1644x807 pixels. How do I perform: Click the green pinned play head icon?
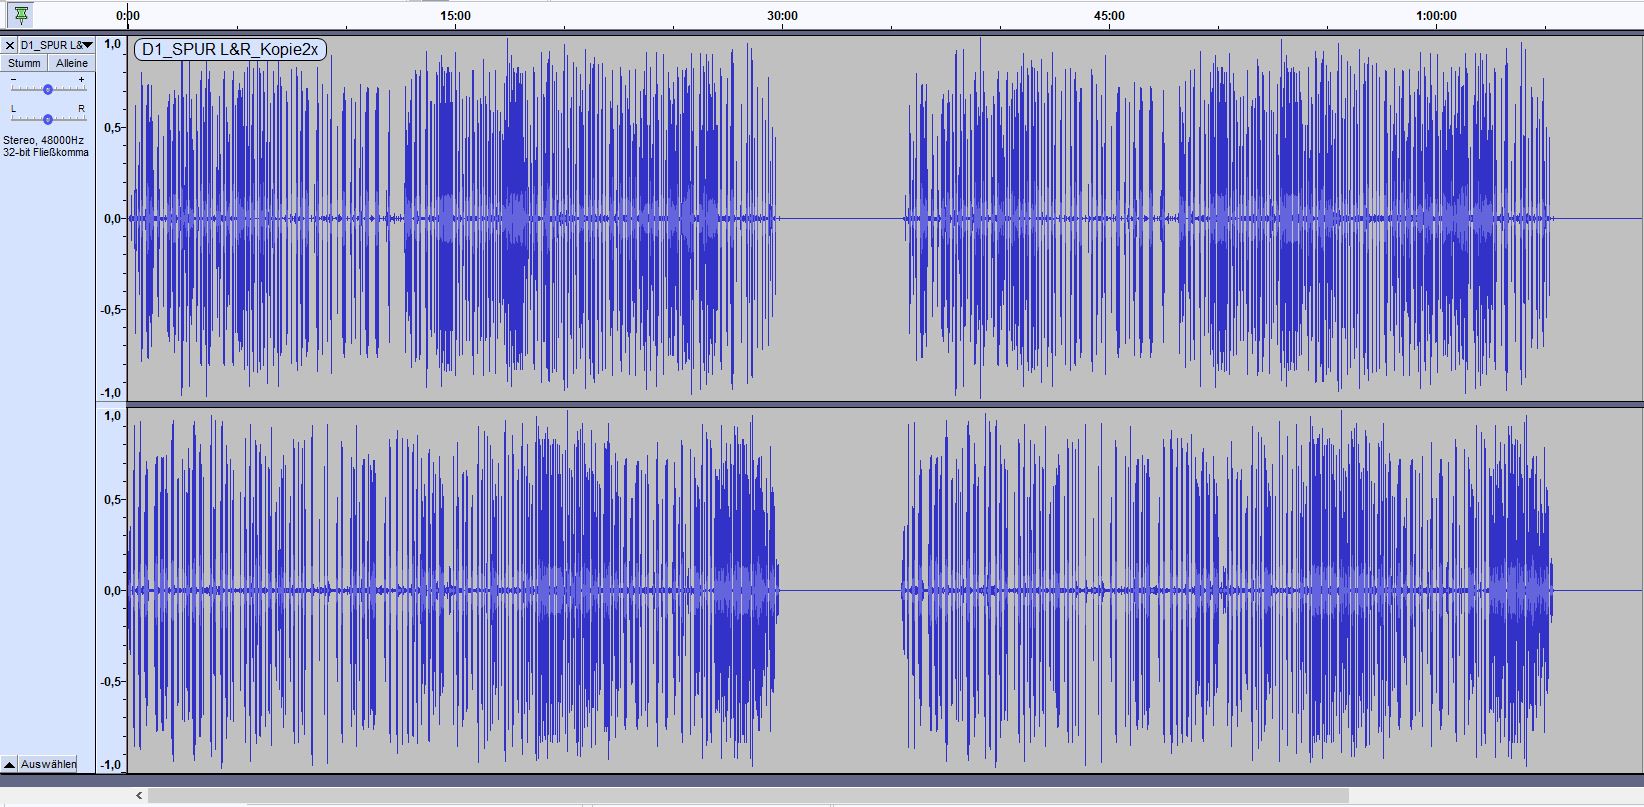click(x=21, y=15)
